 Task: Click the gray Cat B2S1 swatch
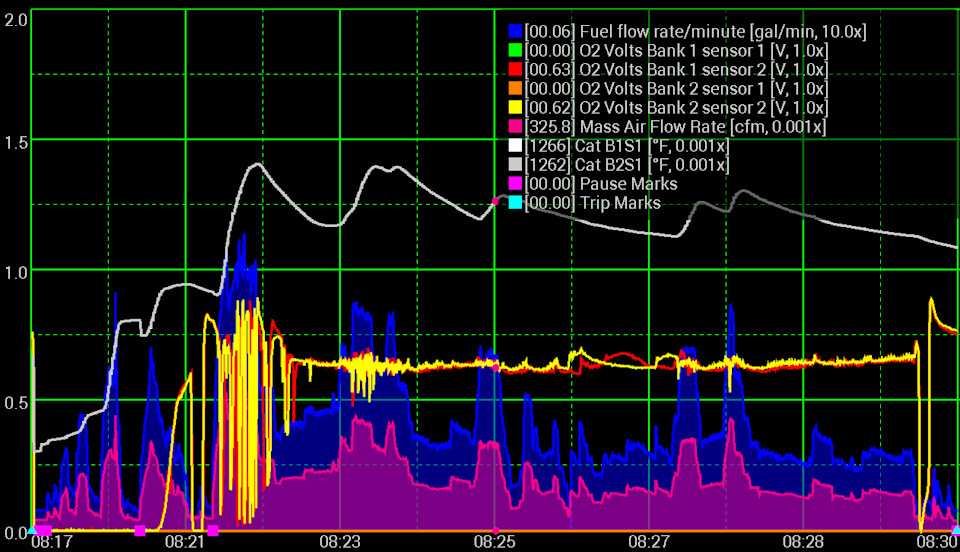tap(516, 164)
